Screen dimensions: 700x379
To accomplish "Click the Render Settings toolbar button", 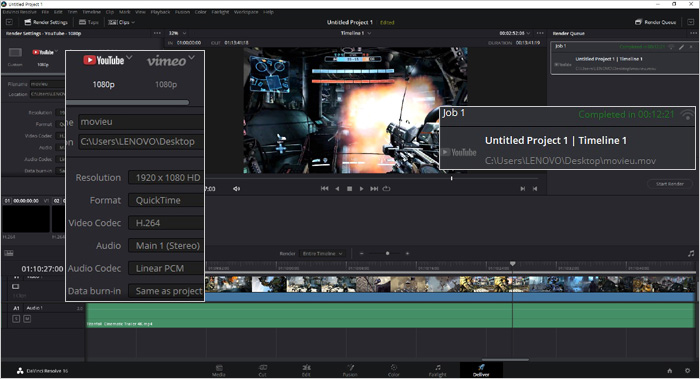I will tap(46, 22).
